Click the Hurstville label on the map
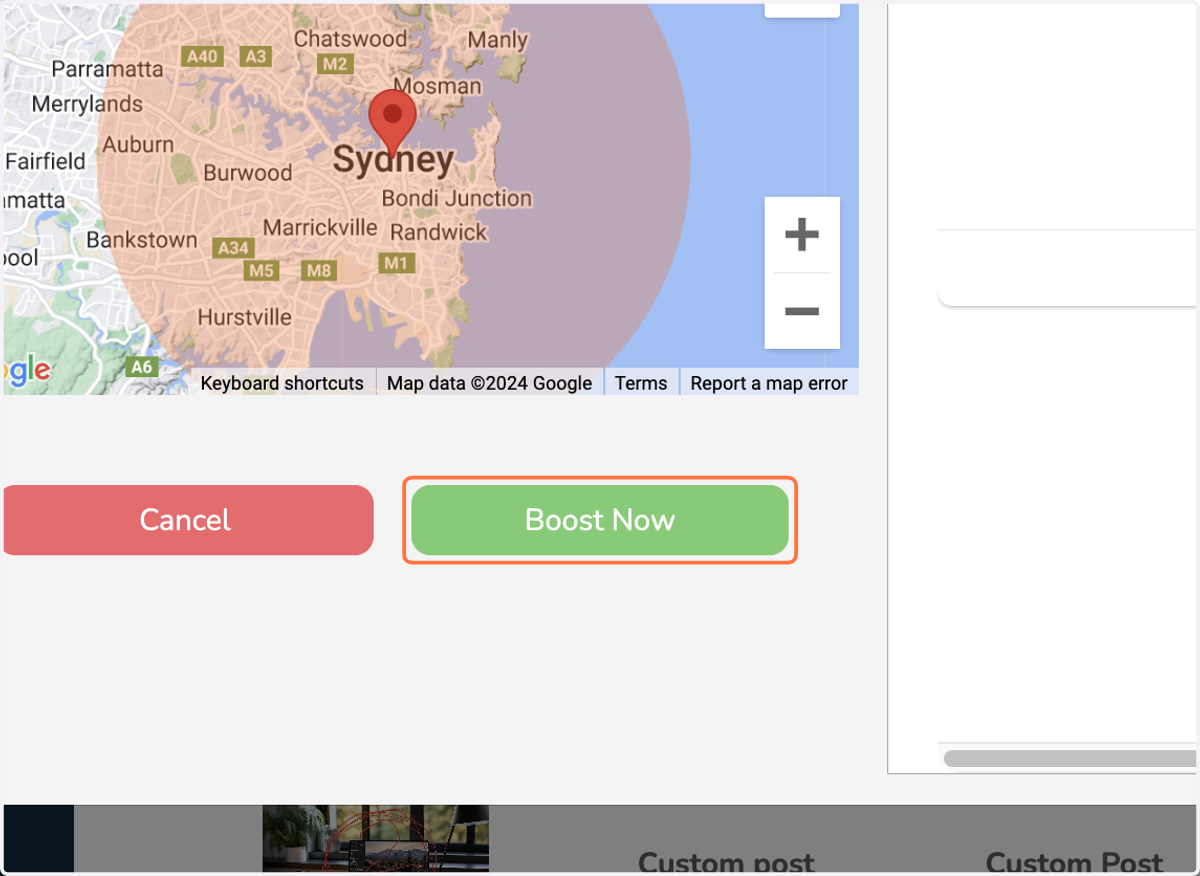This screenshot has height=876, width=1200. [245, 318]
